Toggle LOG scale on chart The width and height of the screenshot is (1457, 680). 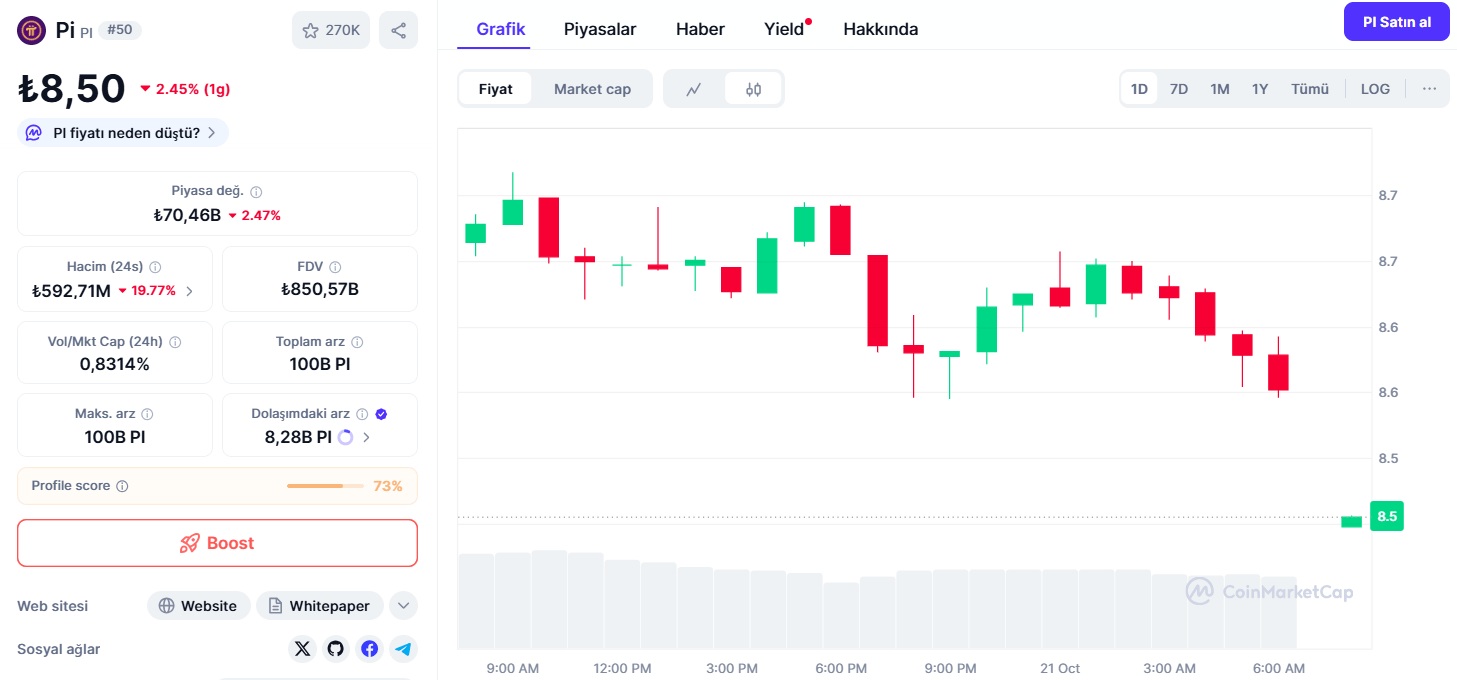1375,89
